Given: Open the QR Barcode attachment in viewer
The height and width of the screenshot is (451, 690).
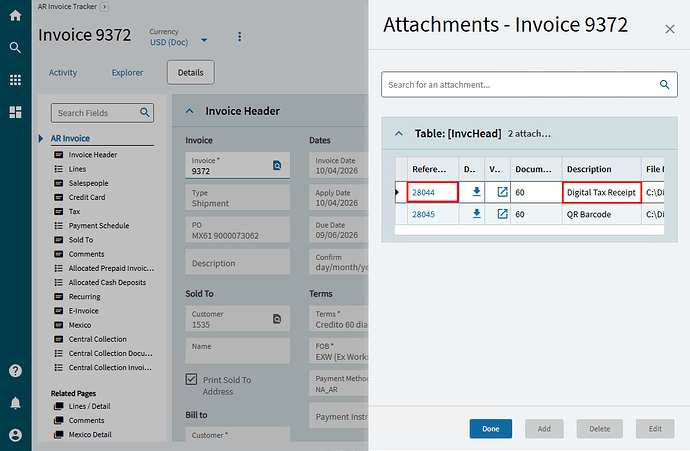Looking at the screenshot, I should (x=502, y=214).
